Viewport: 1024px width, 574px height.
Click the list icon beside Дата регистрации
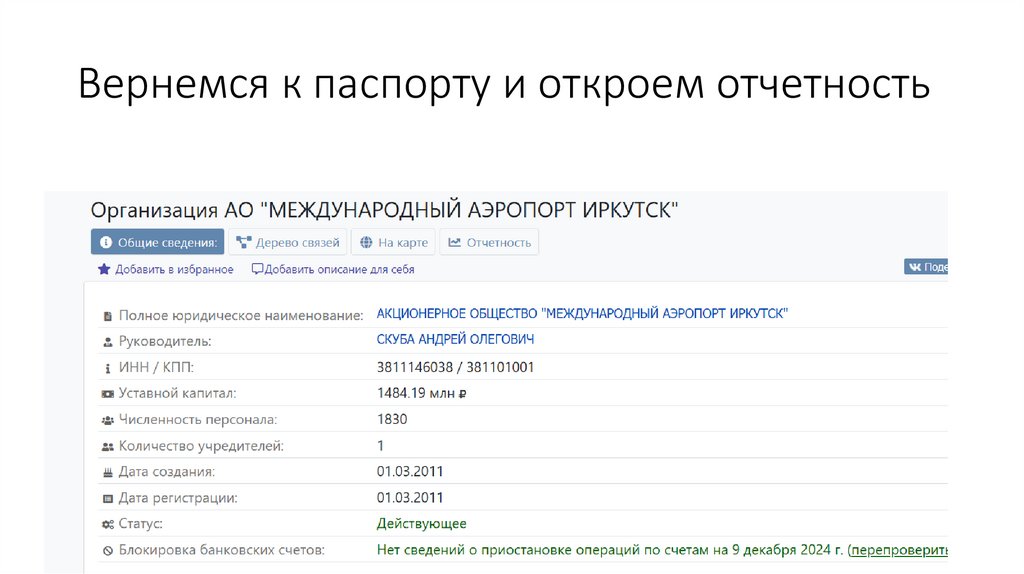pos(108,499)
